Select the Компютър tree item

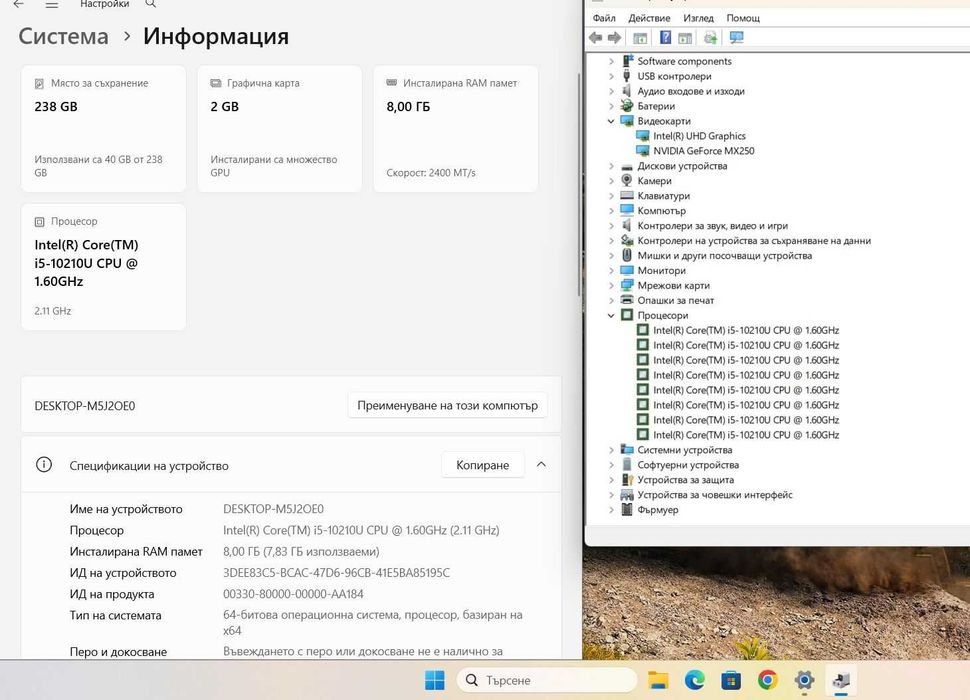coord(661,211)
